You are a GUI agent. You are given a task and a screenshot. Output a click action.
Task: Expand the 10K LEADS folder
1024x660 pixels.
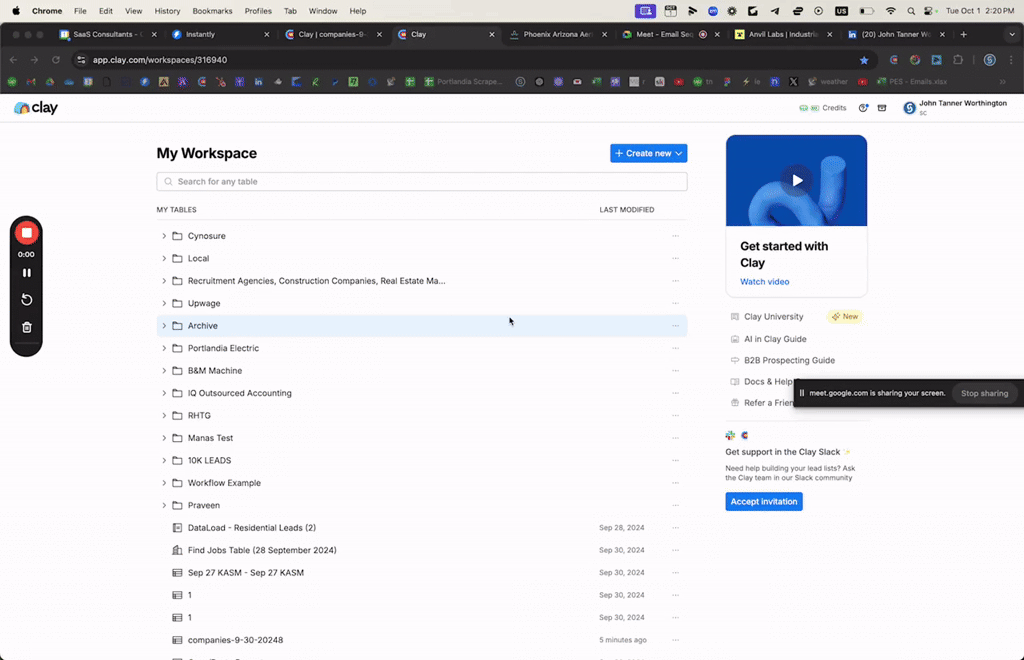coord(164,461)
